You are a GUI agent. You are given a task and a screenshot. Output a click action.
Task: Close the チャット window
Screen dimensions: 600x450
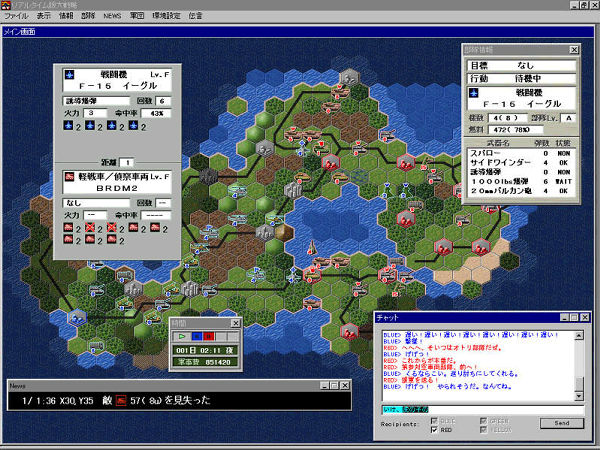[x=585, y=317]
